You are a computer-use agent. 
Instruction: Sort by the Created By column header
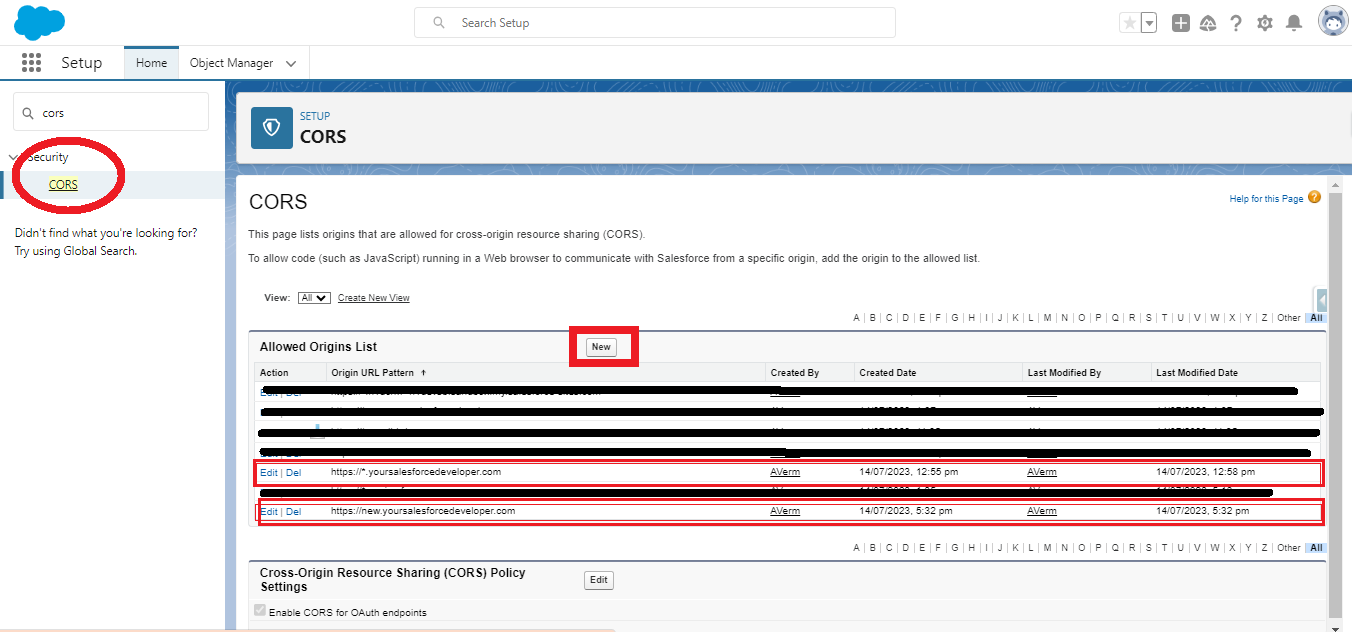pyautogui.click(x=794, y=373)
